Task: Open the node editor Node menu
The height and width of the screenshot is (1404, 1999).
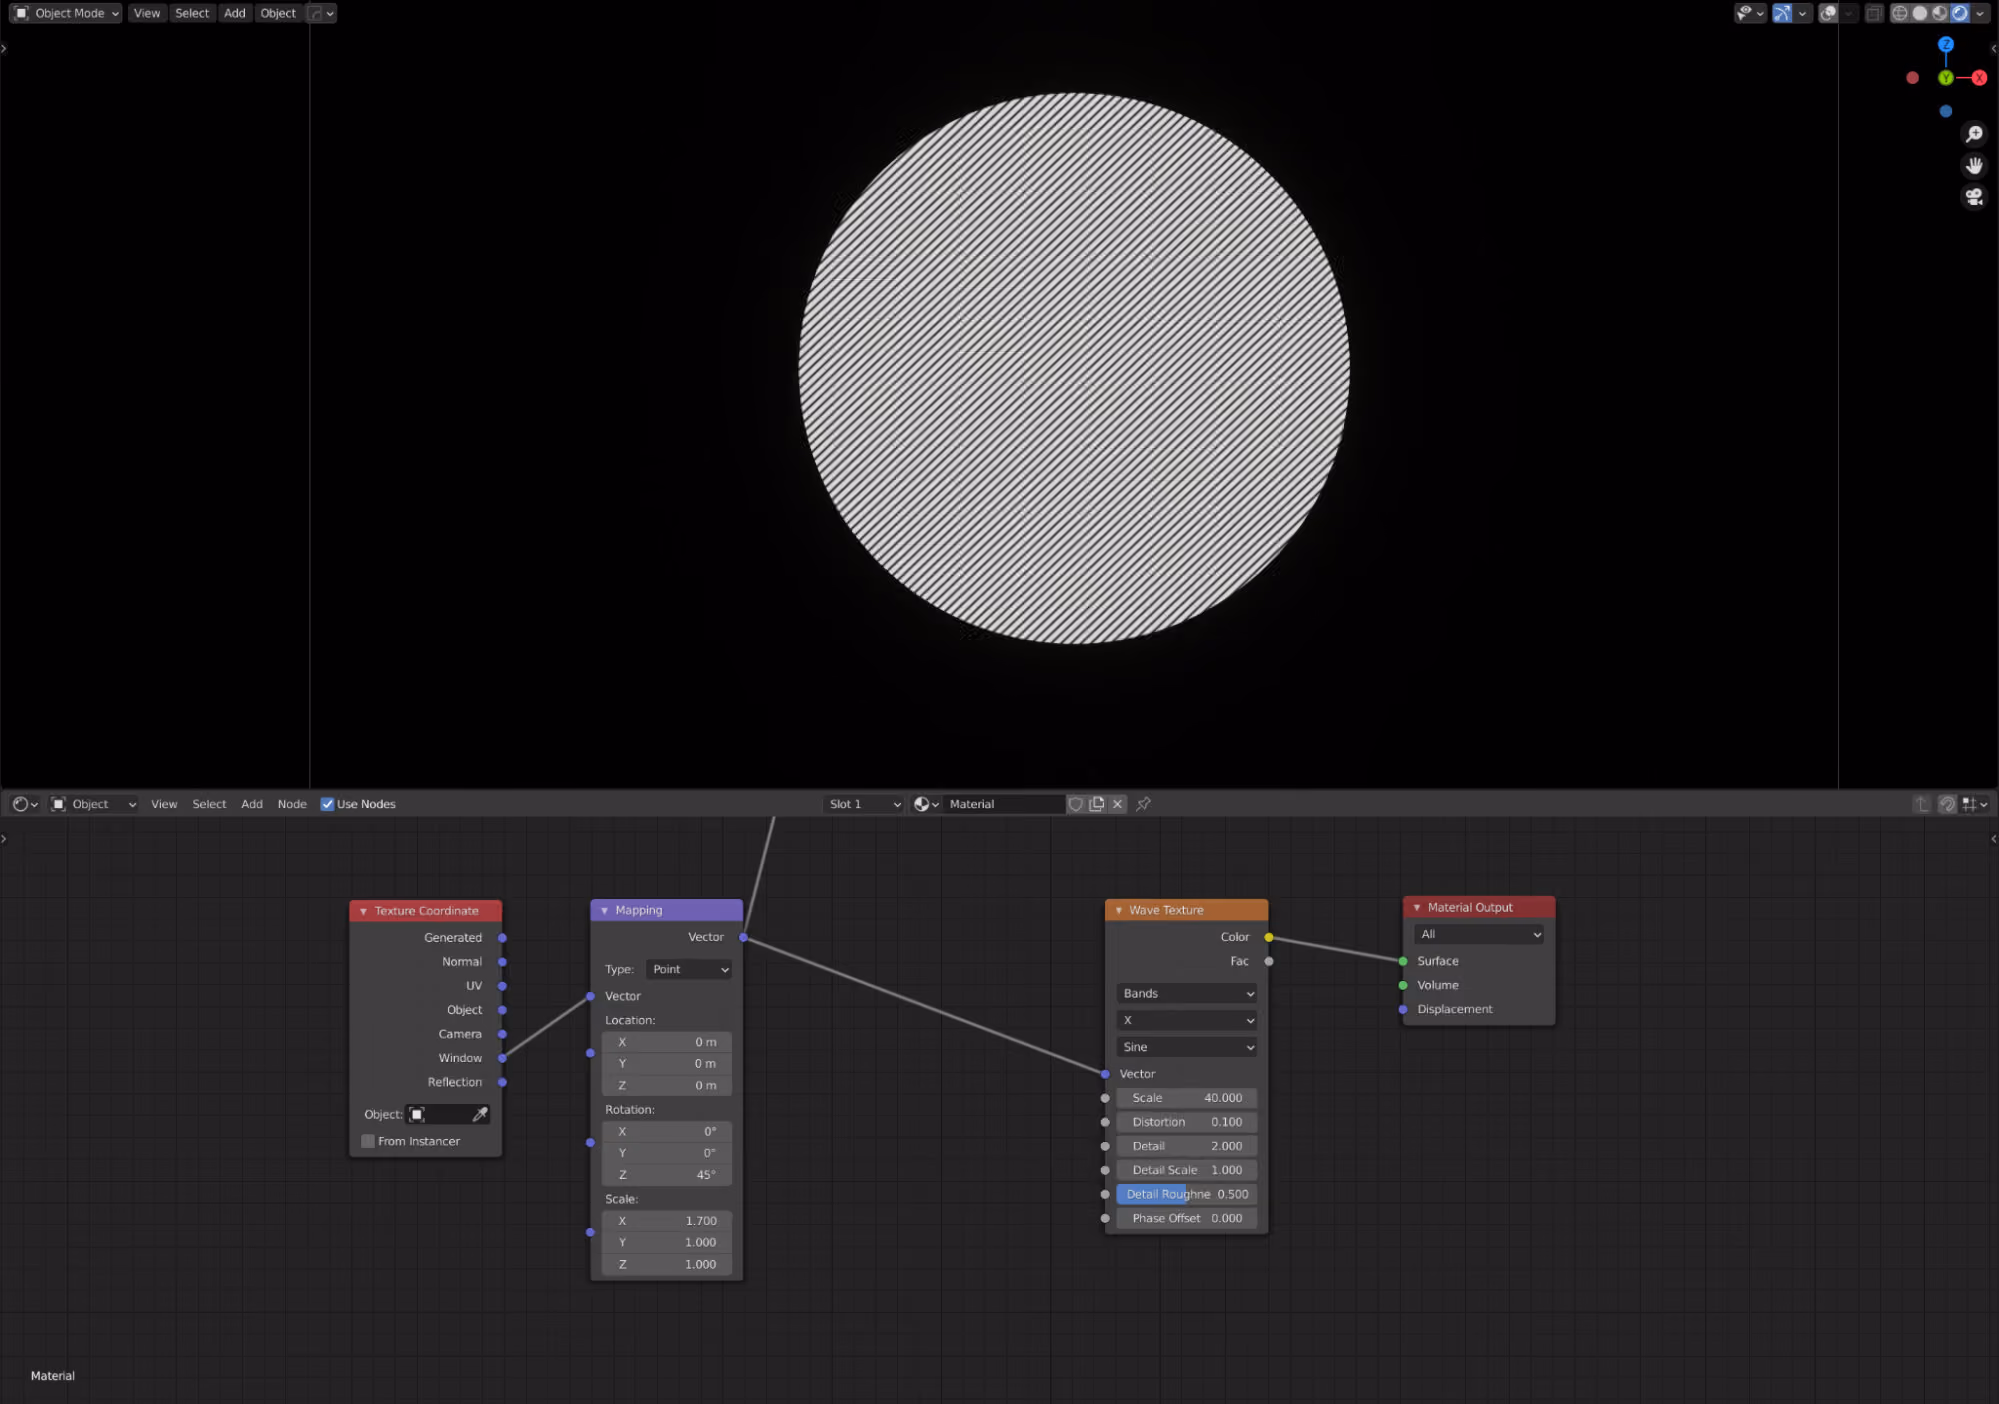Action: (292, 804)
